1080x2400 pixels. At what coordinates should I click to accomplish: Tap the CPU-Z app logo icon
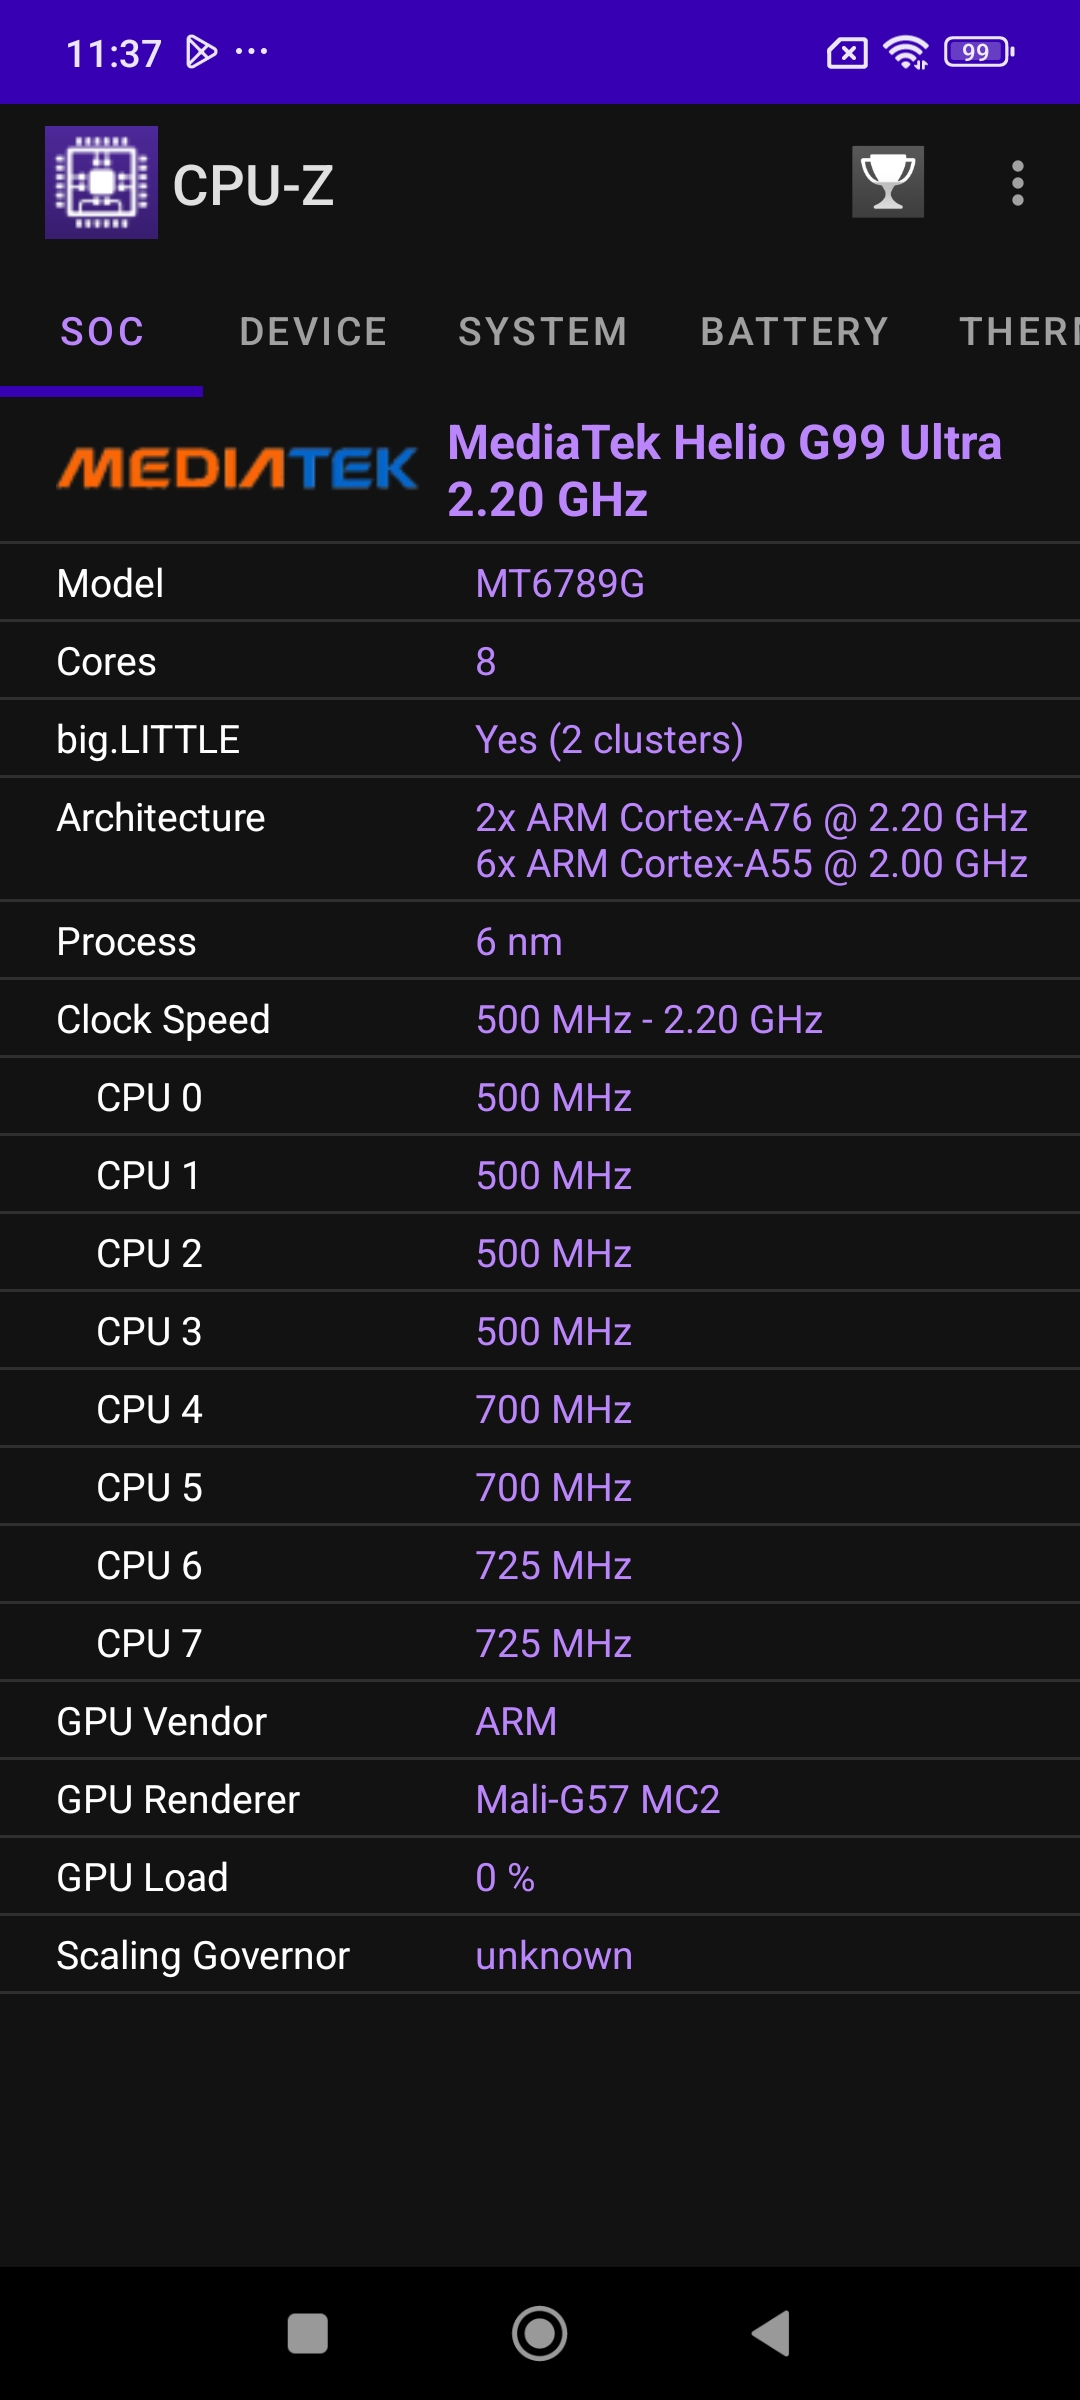click(x=101, y=183)
